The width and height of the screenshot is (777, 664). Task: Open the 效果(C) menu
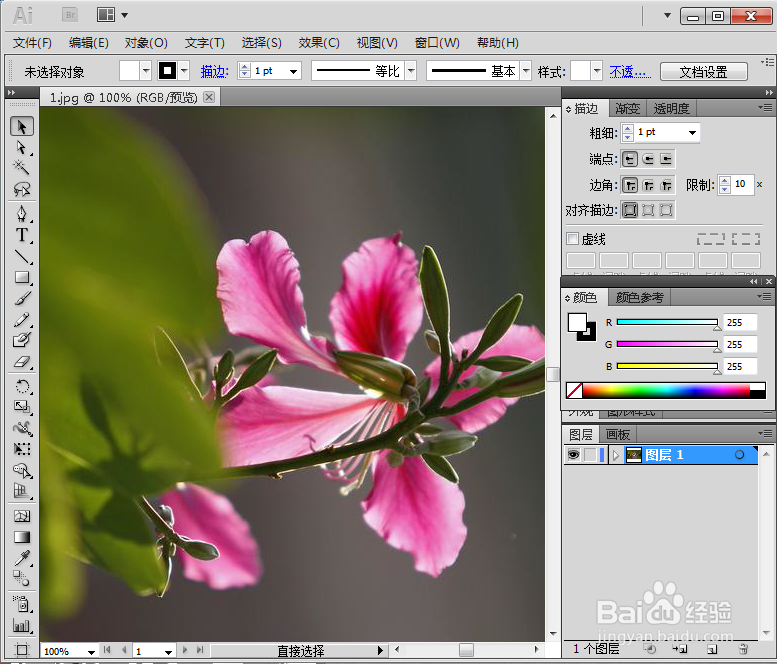pyautogui.click(x=319, y=43)
